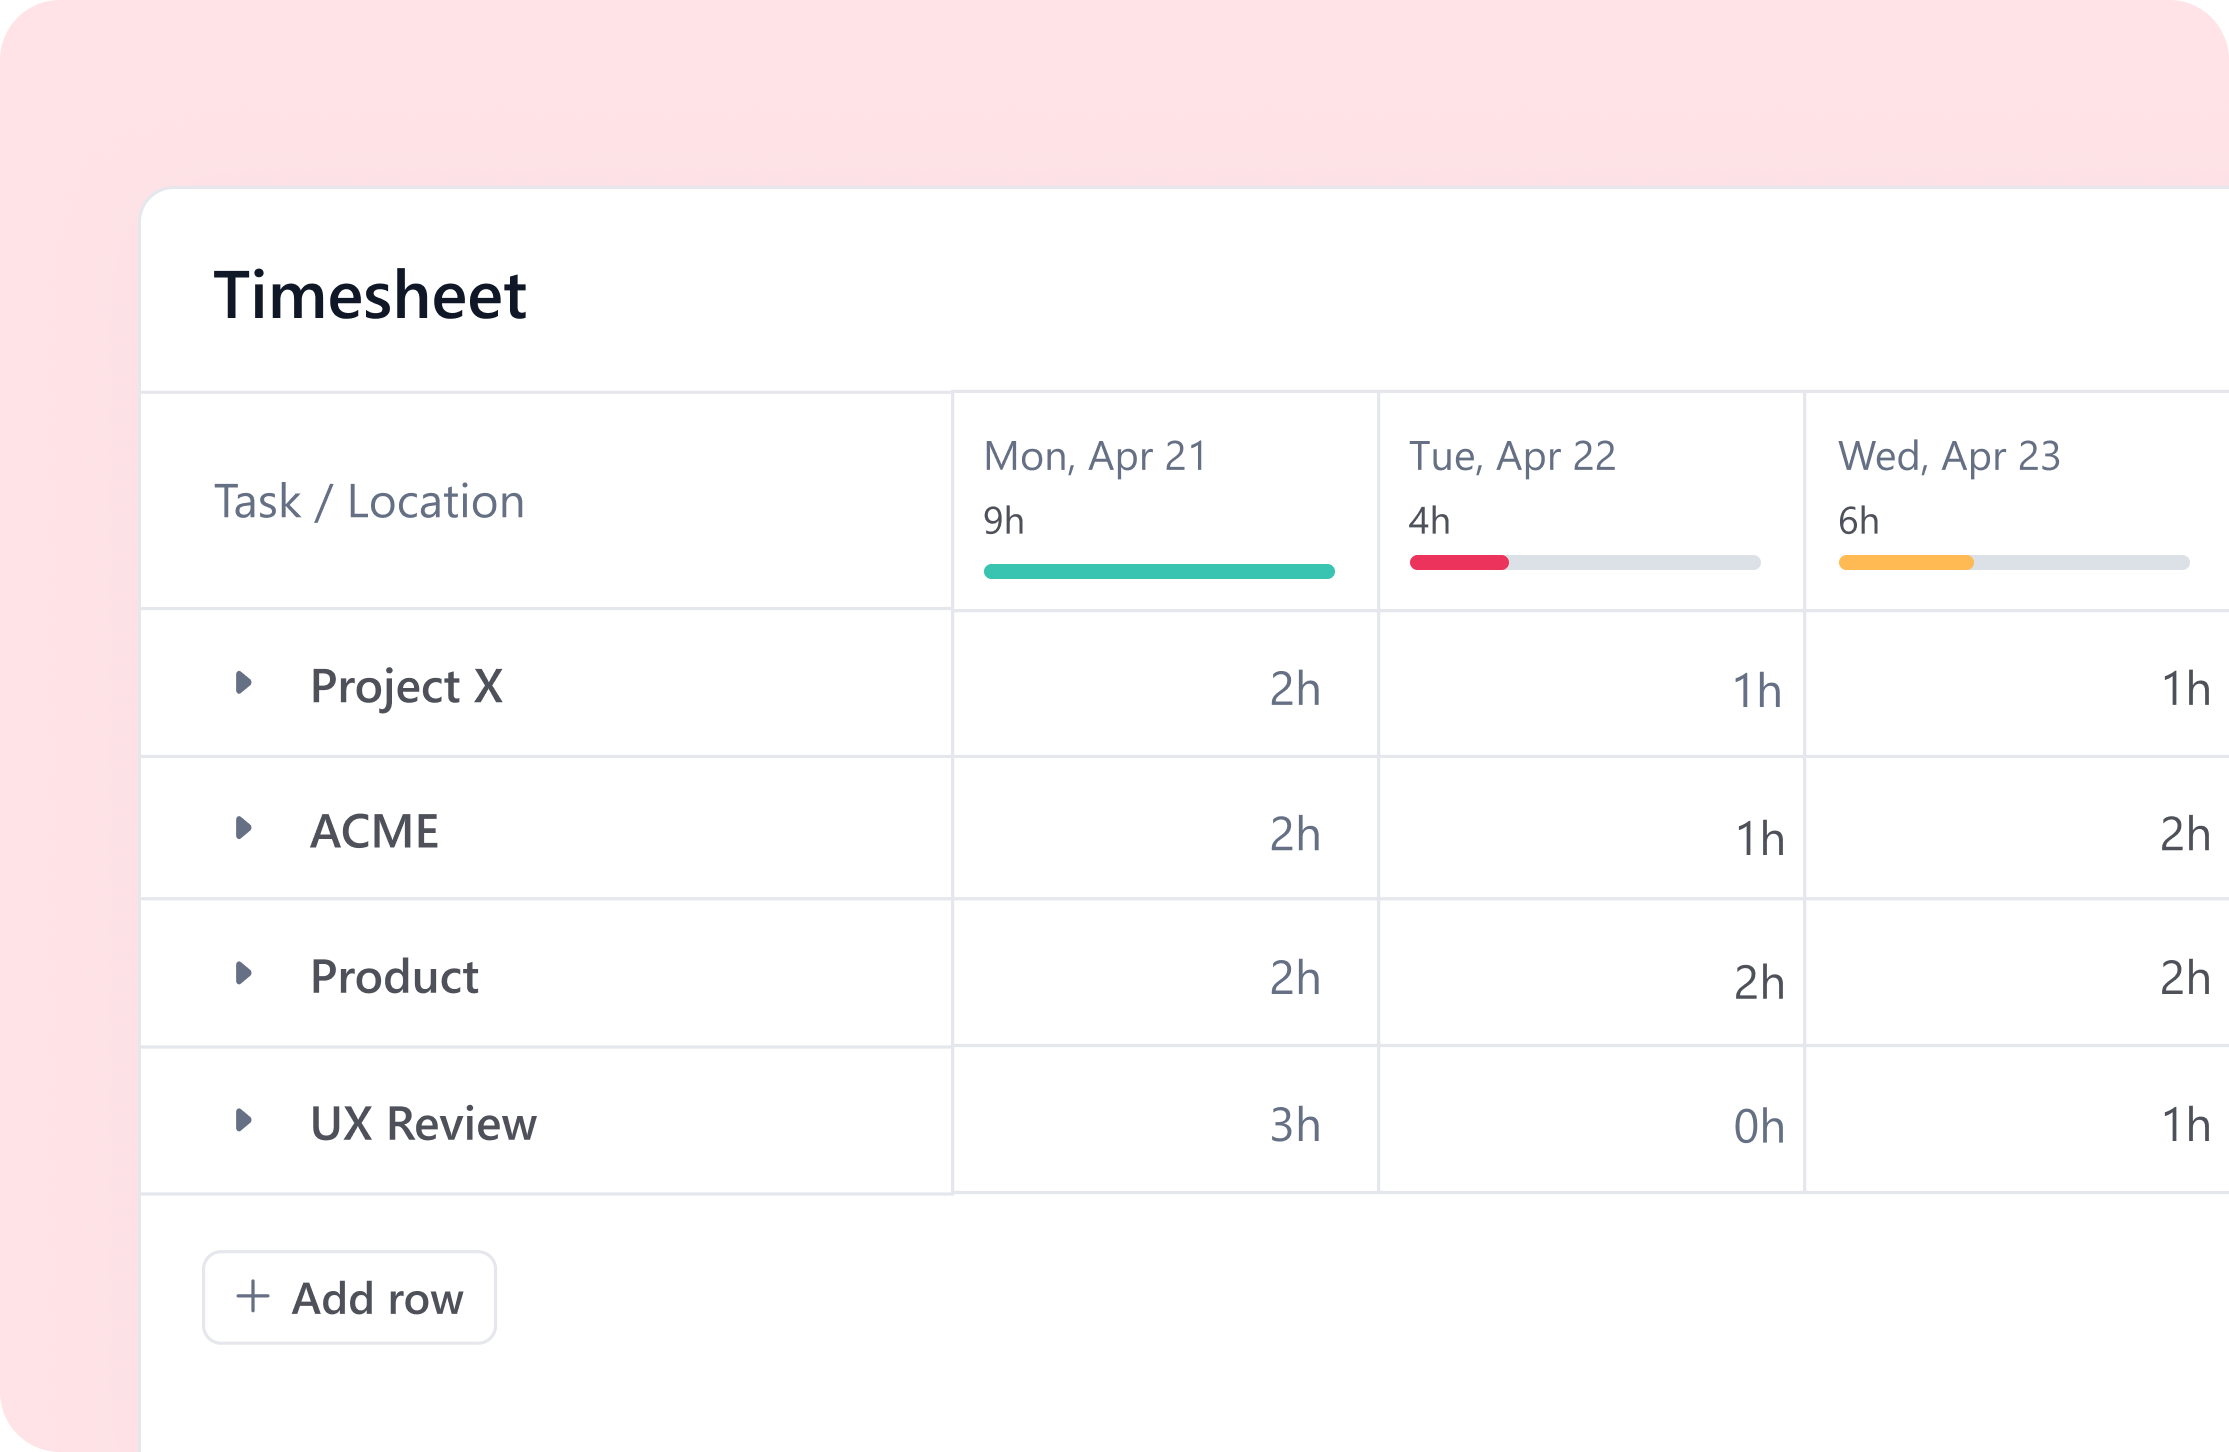Screen dimensions: 2229x1452
Task: Select the Wed, Apr 23 column header
Action: tap(1949, 457)
